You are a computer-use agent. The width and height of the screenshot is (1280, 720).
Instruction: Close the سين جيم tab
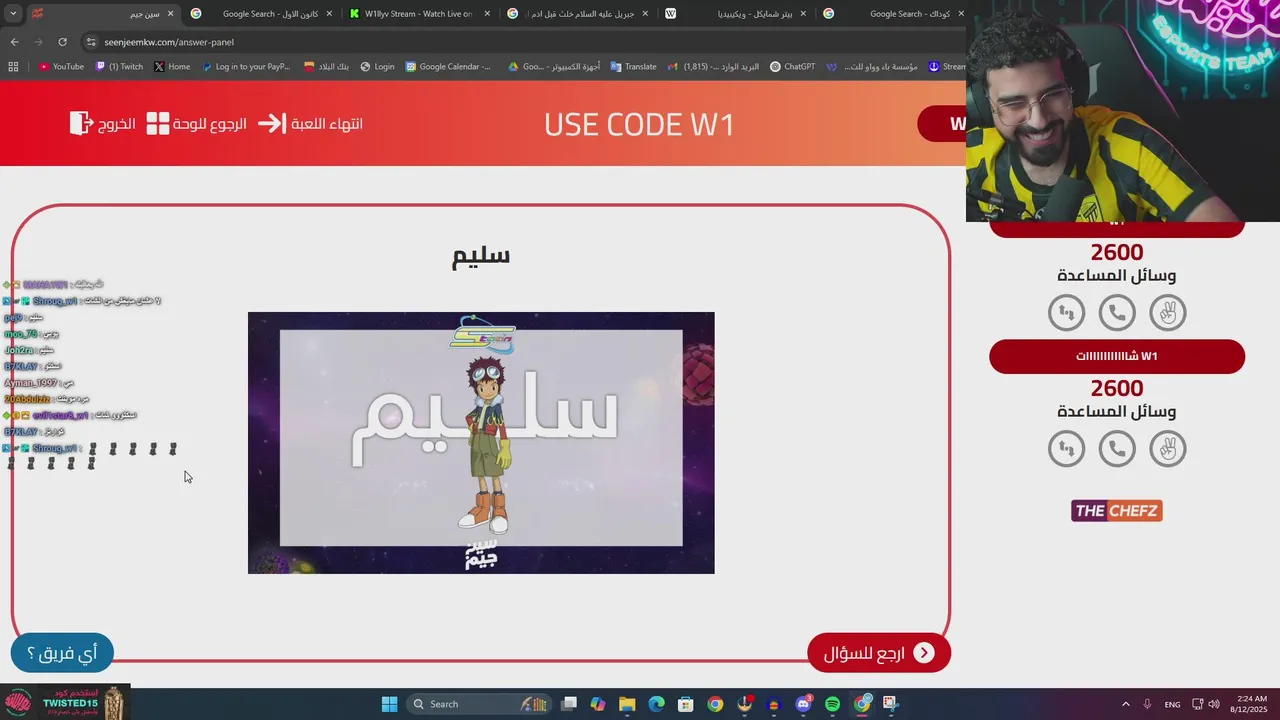170,14
